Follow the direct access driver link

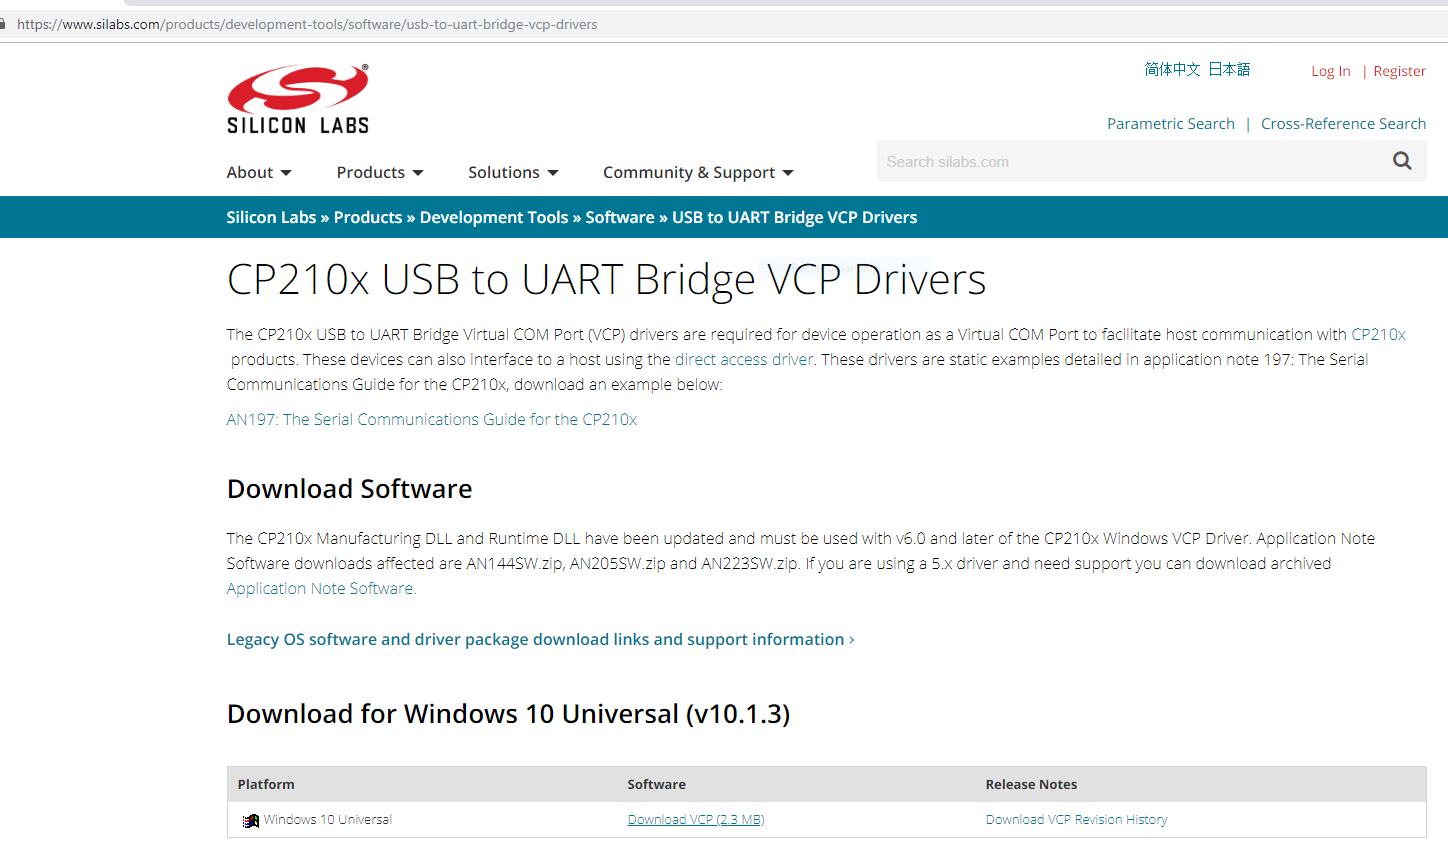[x=744, y=359]
